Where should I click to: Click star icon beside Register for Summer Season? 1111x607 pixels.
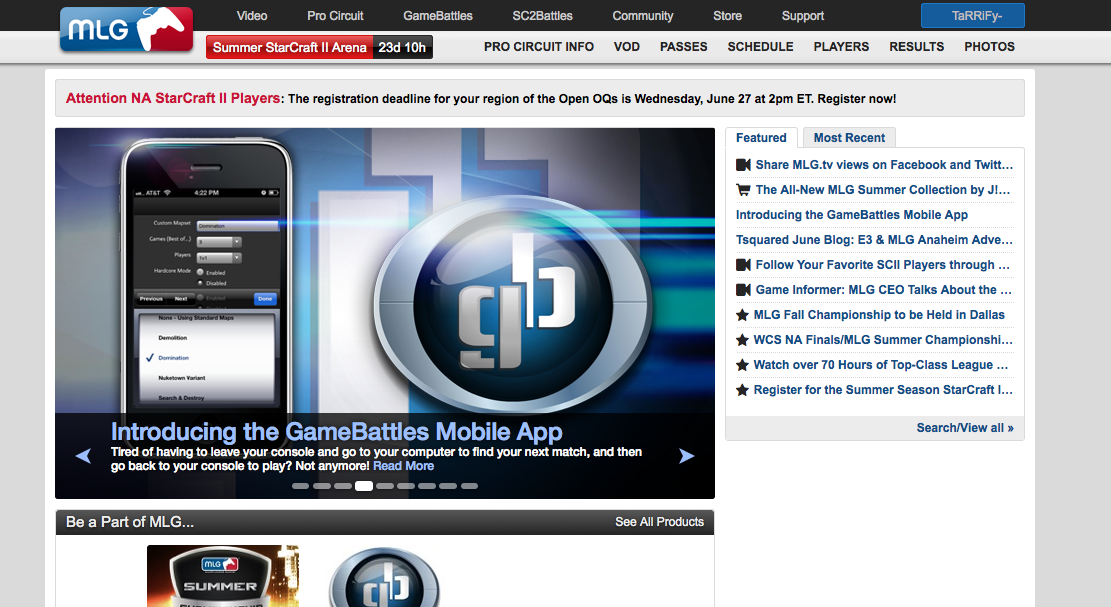coord(742,390)
